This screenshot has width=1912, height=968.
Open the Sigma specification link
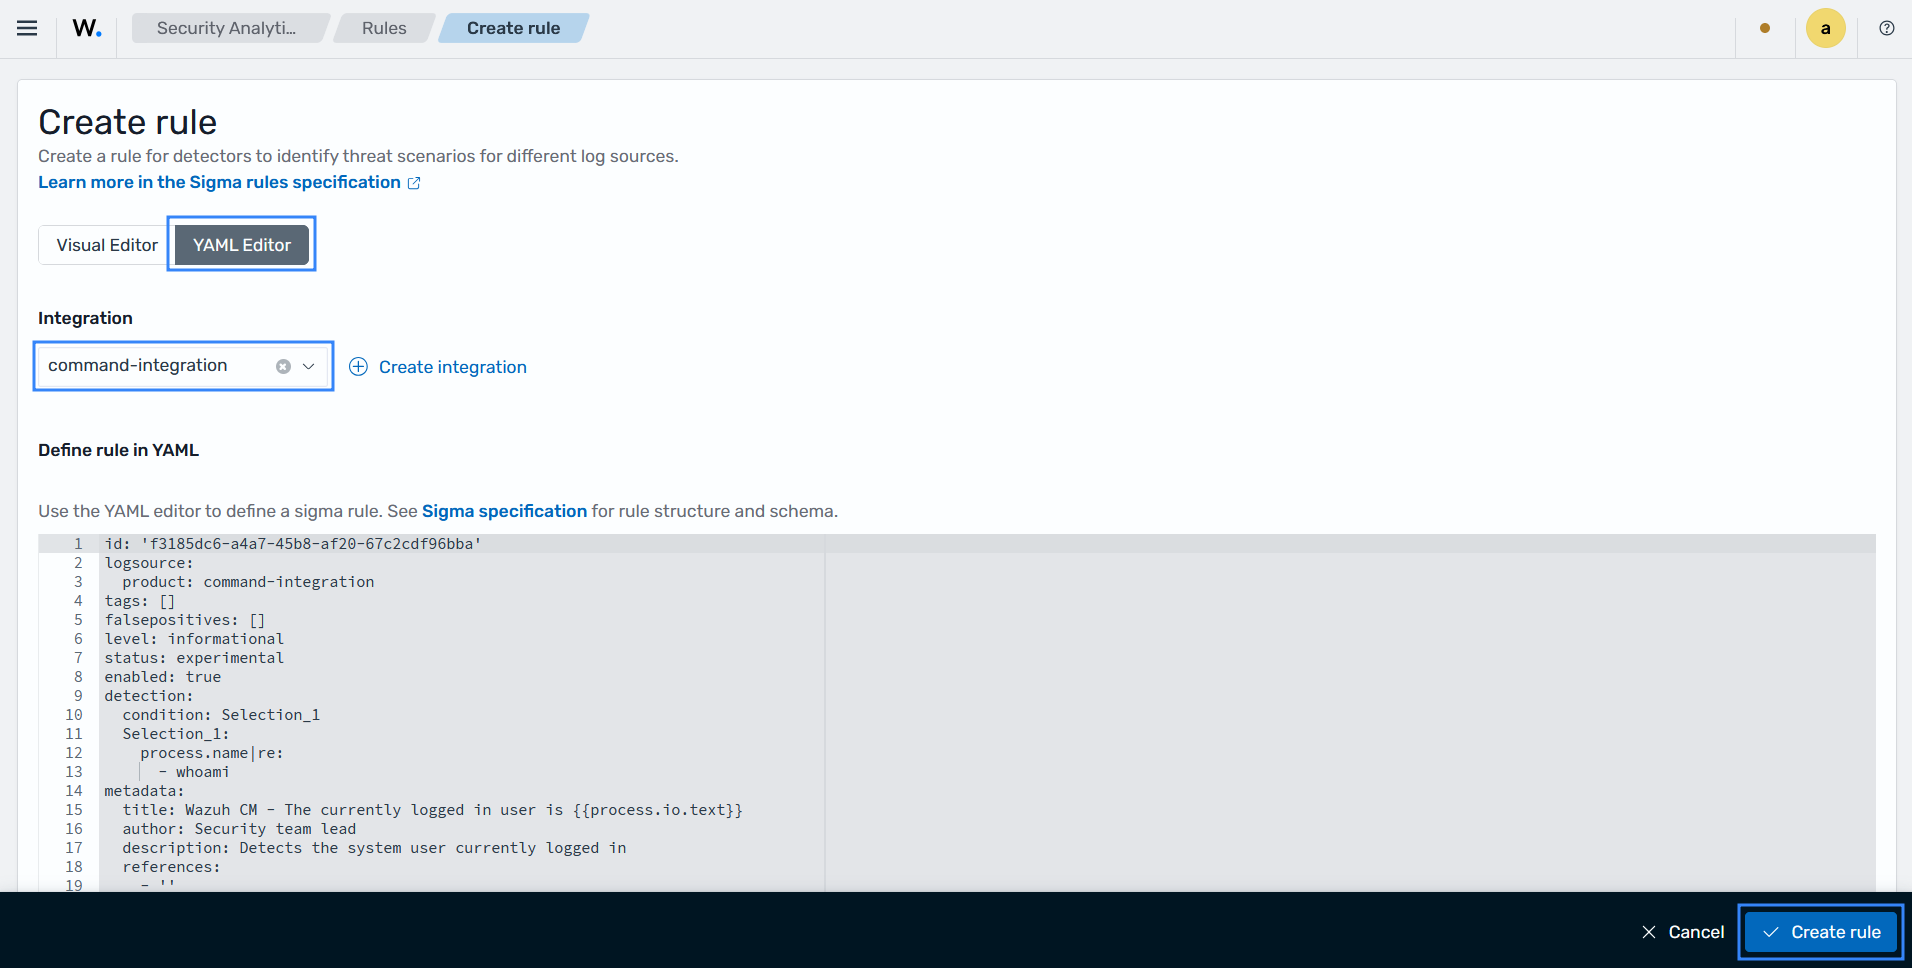tap(504, 511)
